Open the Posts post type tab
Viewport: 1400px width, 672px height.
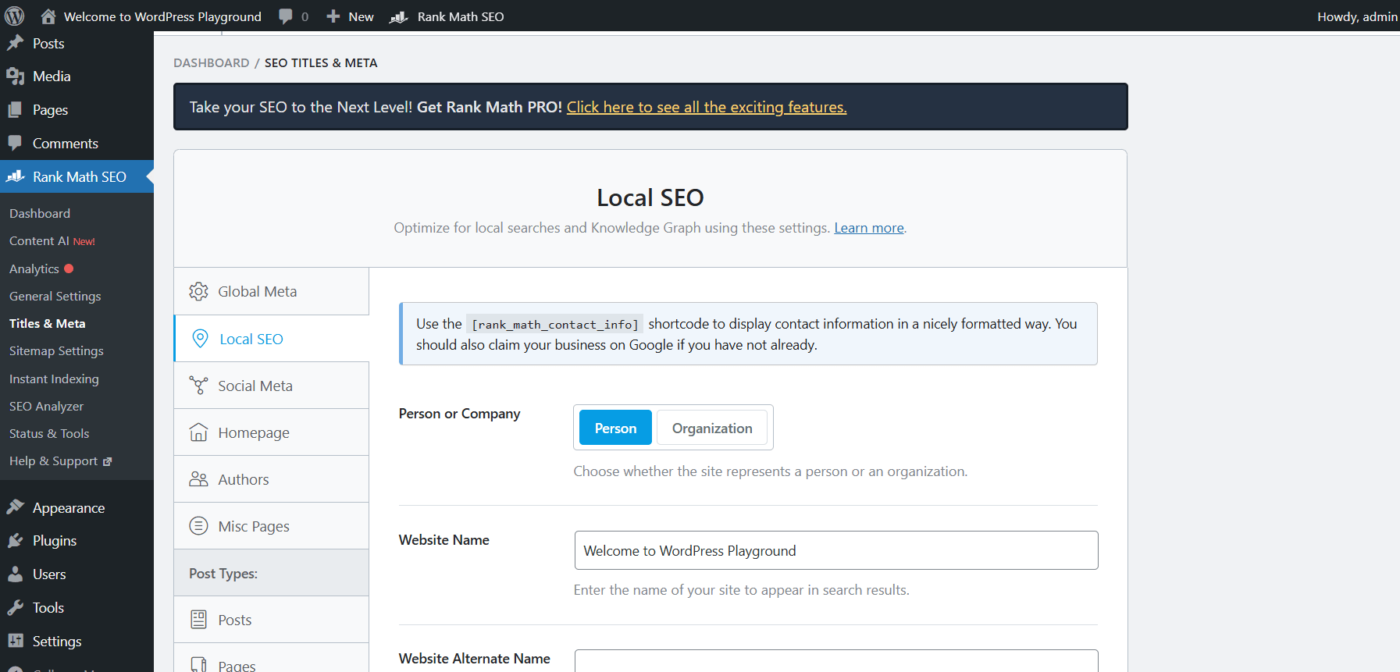click(271, 620)
